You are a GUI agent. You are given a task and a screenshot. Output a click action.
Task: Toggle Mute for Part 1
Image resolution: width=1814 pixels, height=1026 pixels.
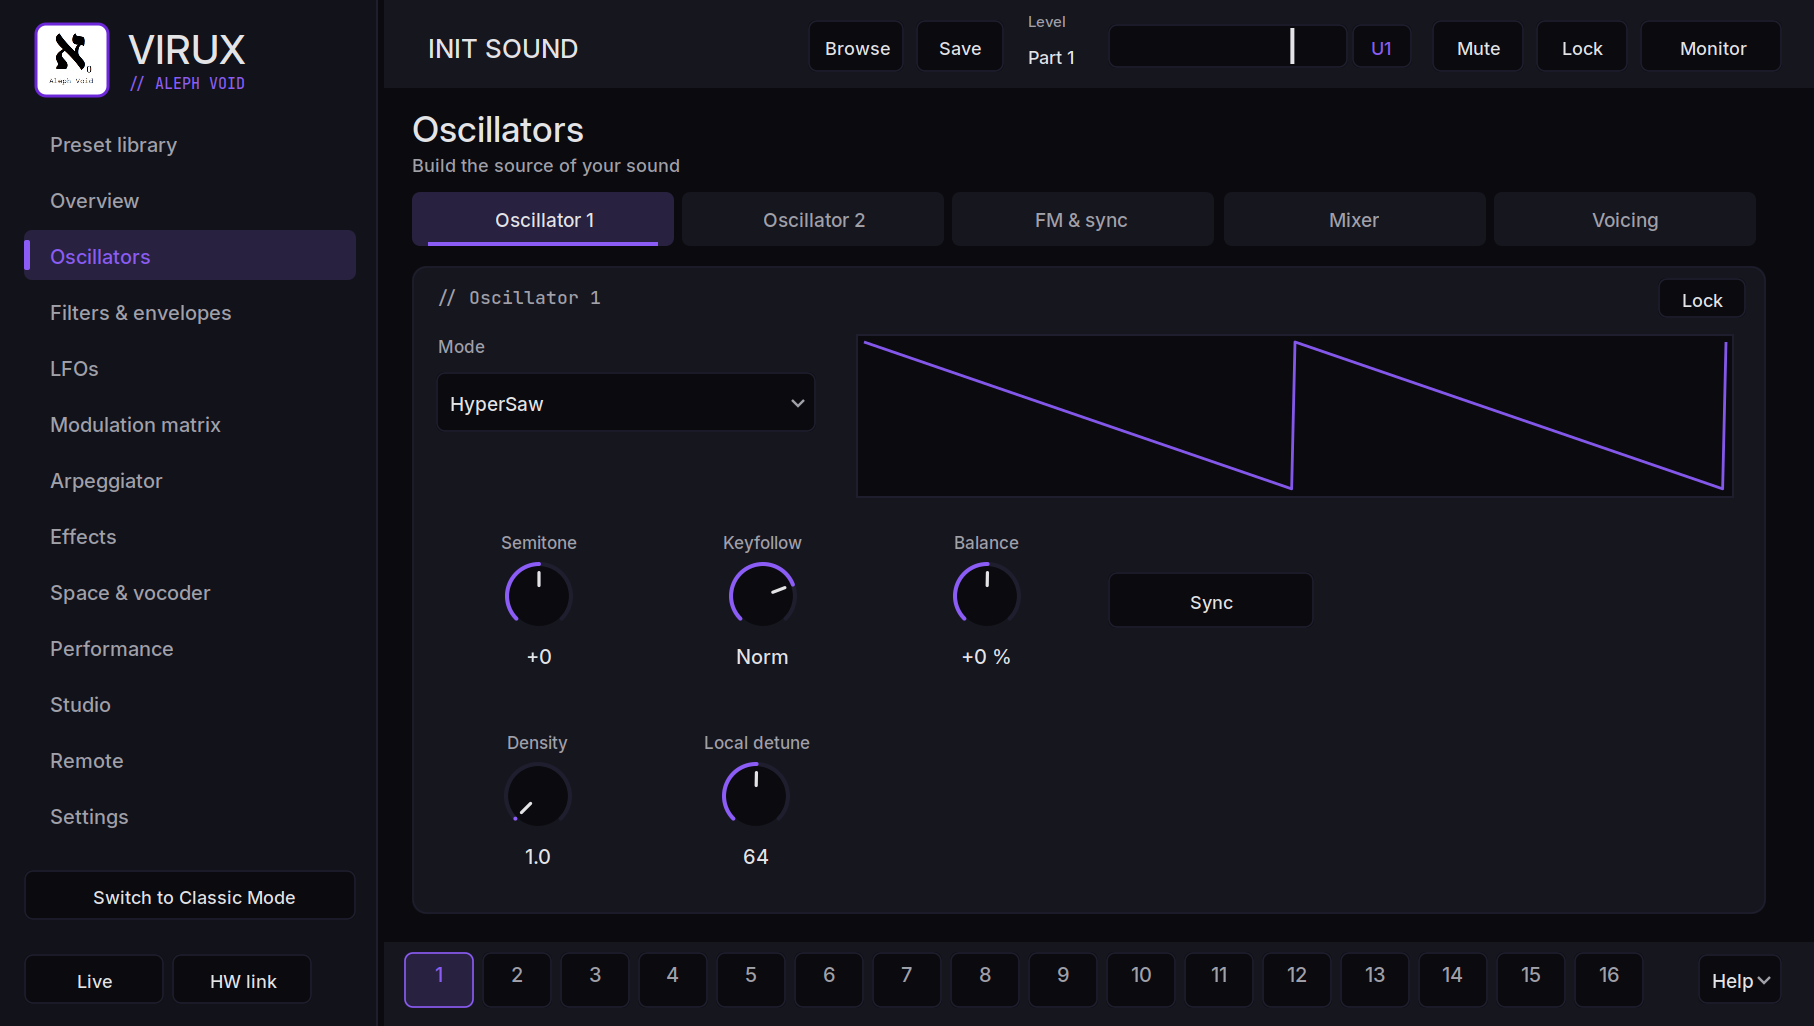point(1478,47)
